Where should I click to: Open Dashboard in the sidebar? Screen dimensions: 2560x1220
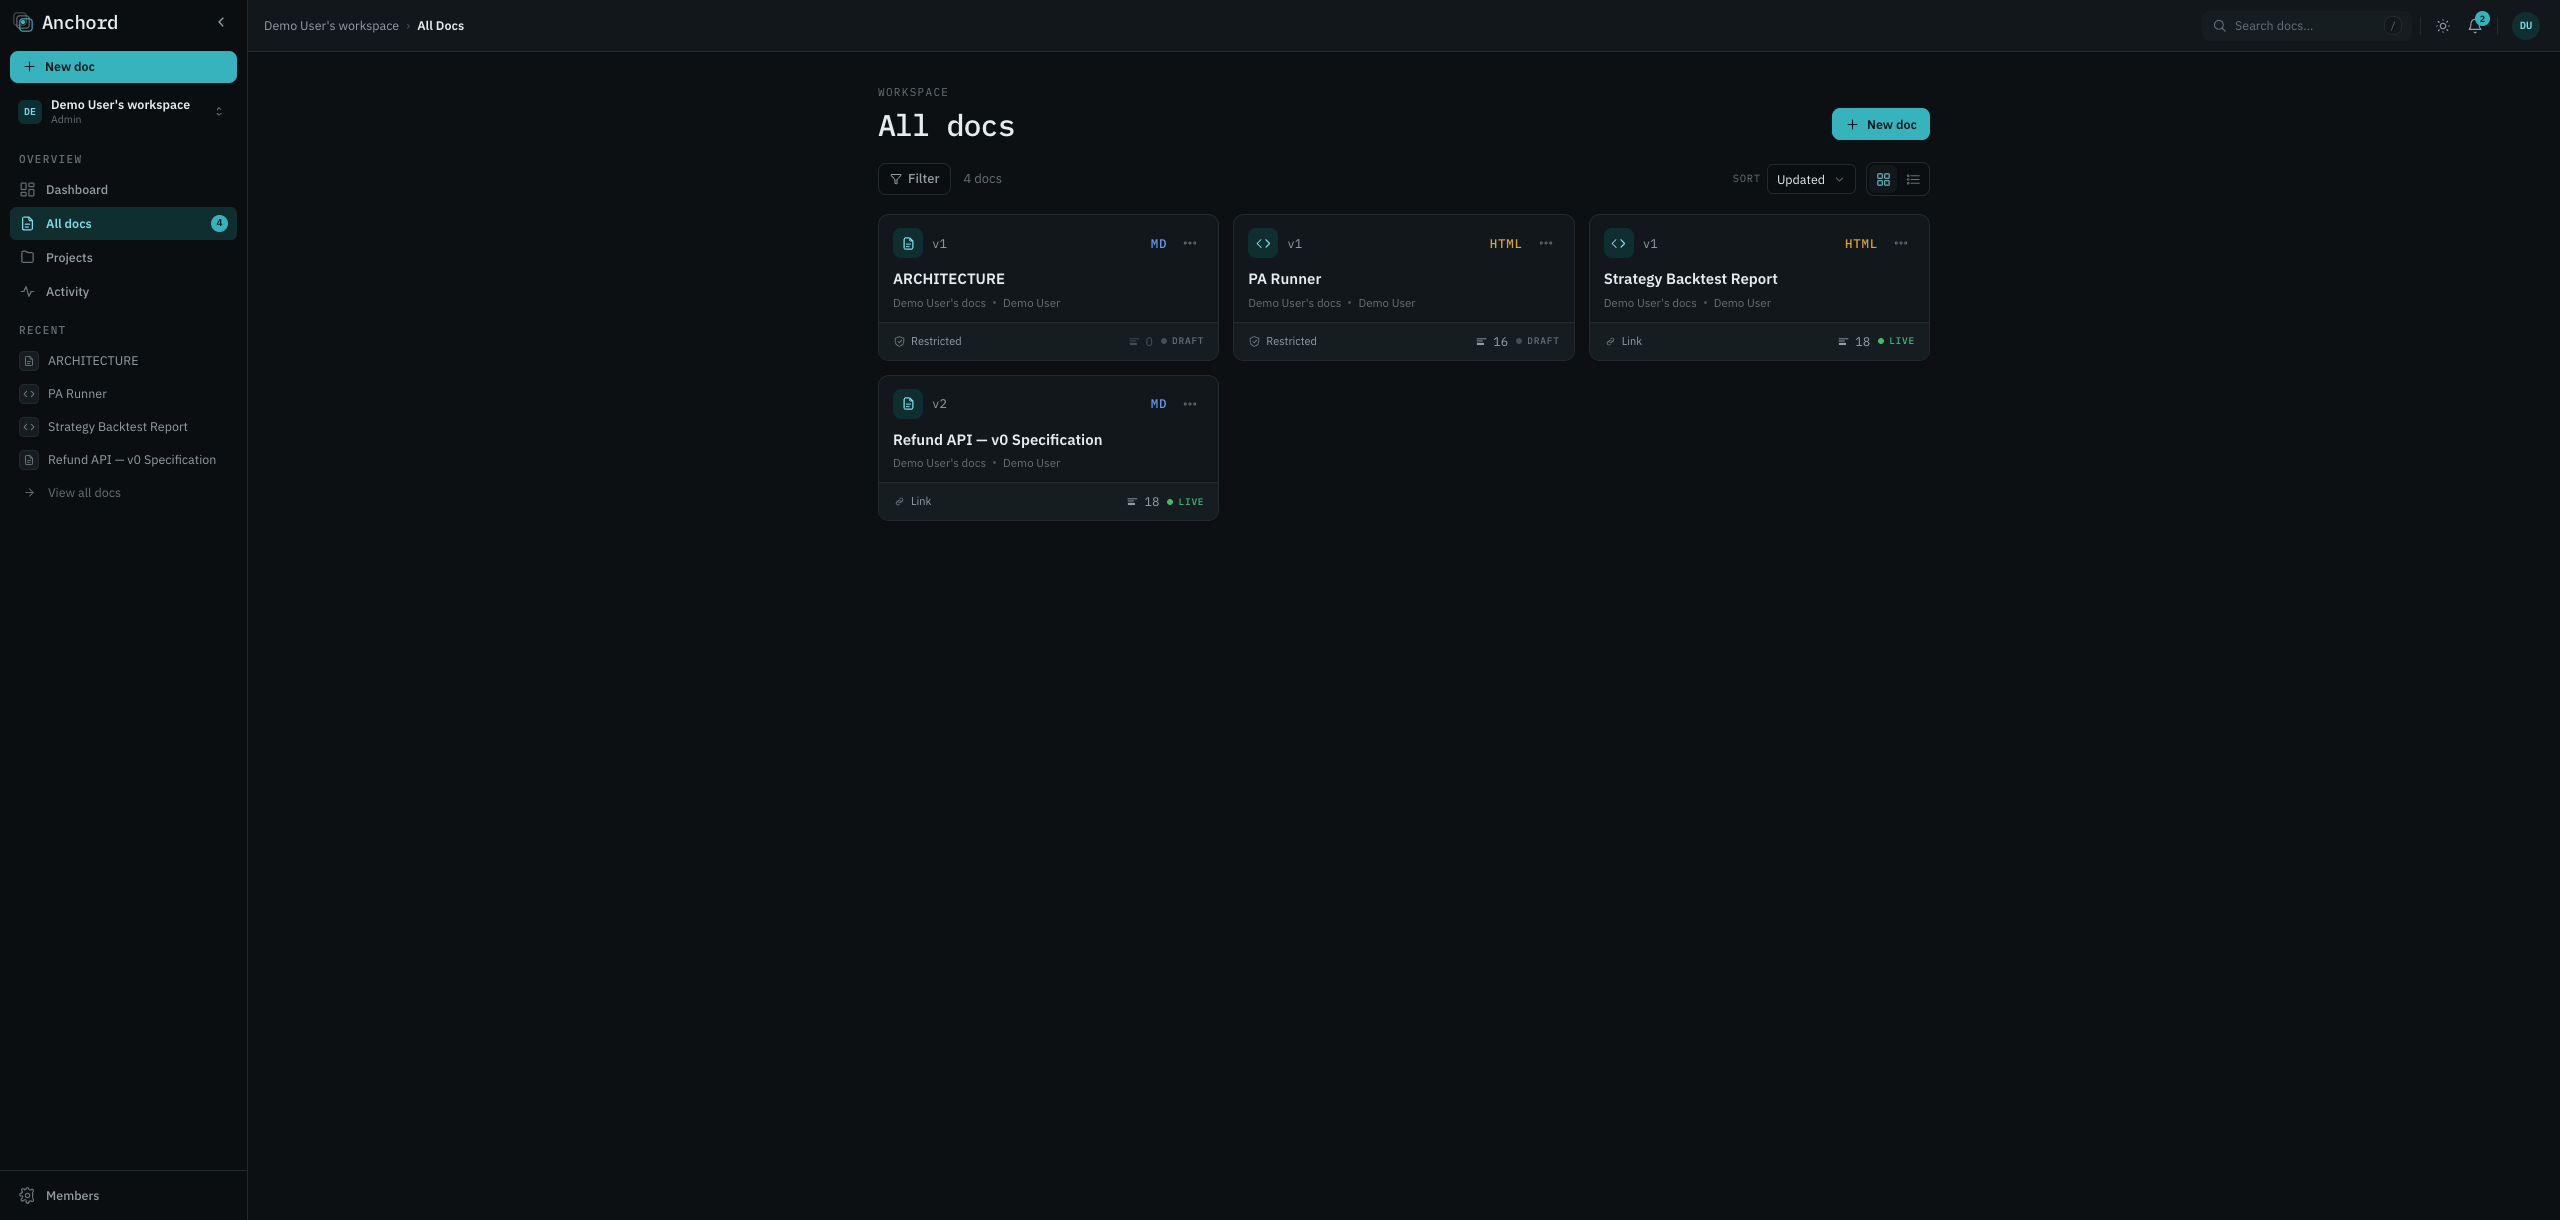point(123,190)
